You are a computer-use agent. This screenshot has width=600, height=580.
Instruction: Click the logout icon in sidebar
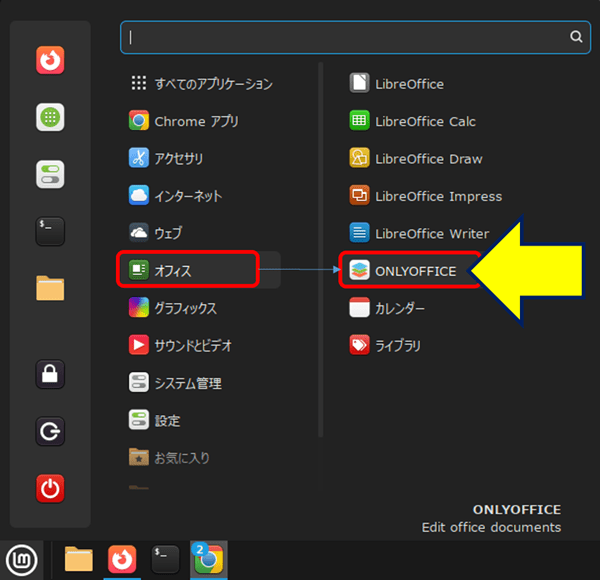tap(50, 432)
